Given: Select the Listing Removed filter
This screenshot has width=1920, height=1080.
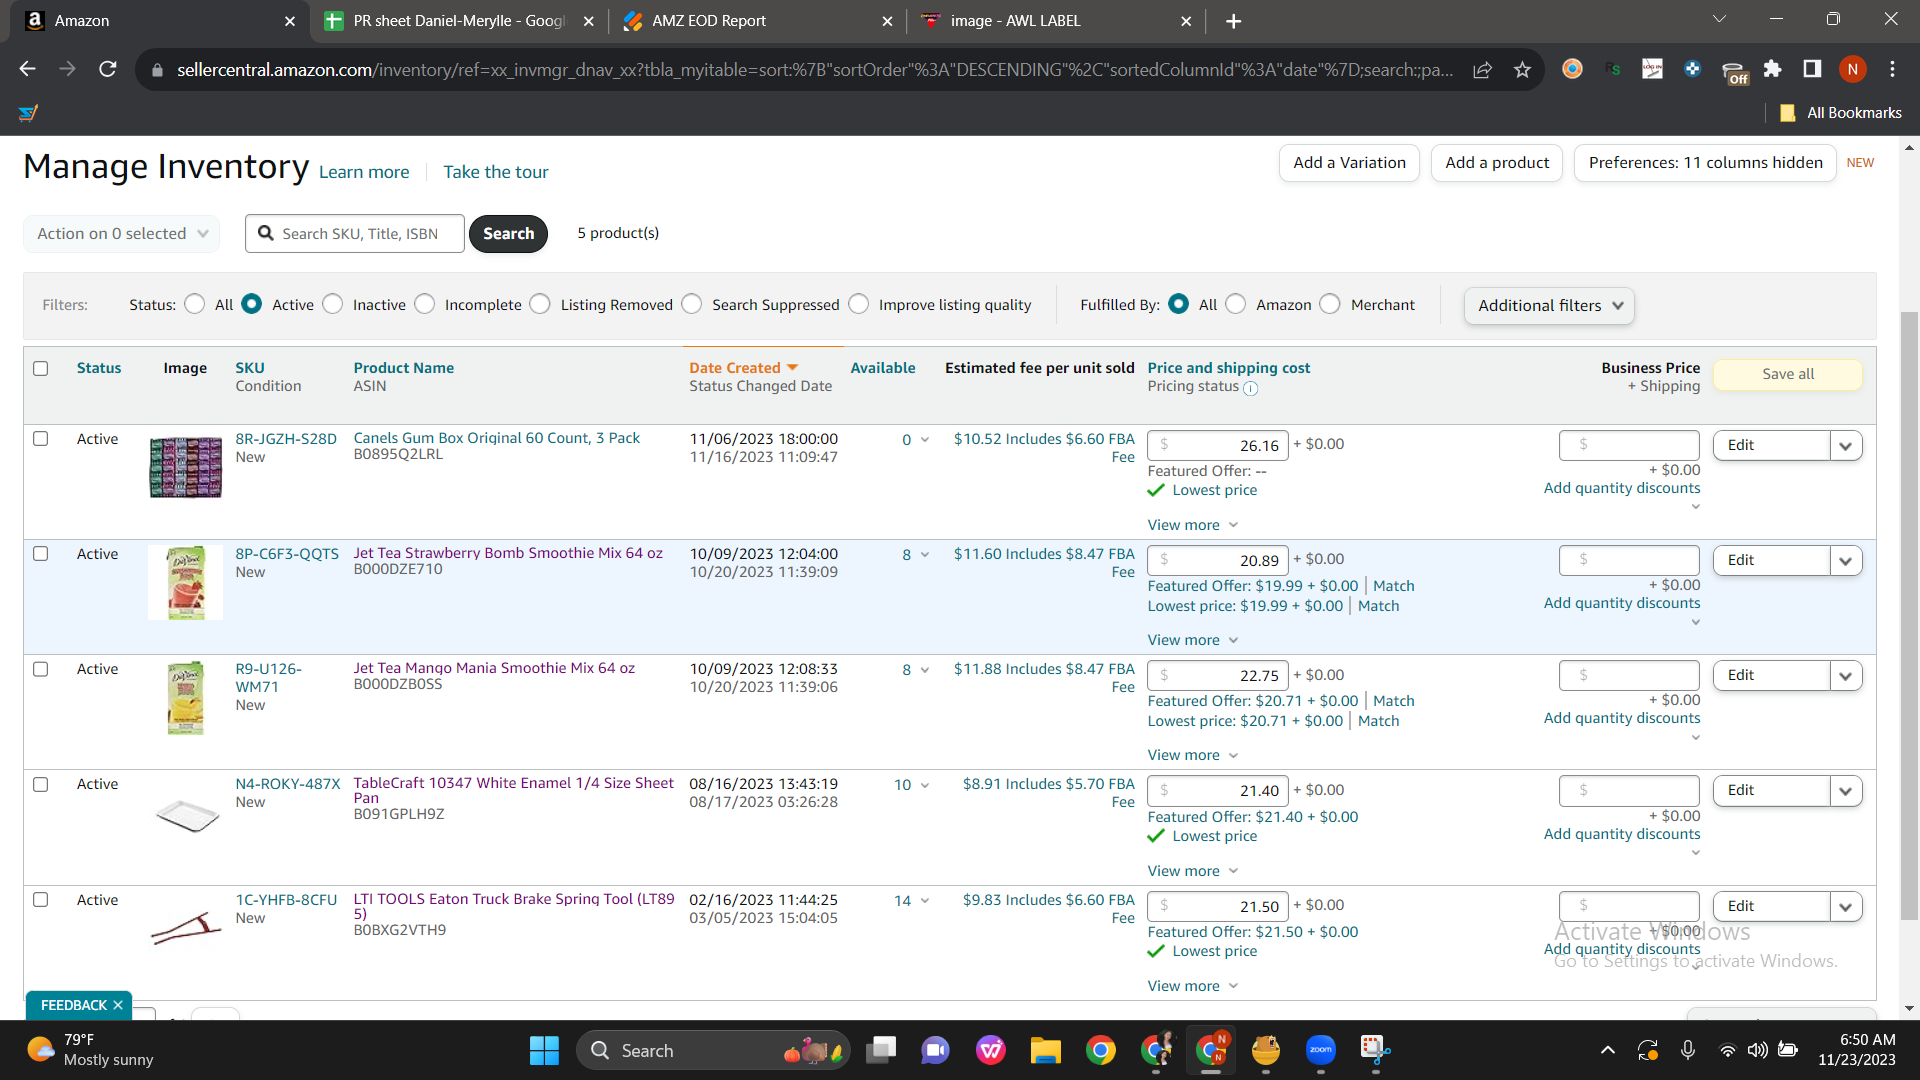Looking at the screenshot, I should click(x=540, y=304).
